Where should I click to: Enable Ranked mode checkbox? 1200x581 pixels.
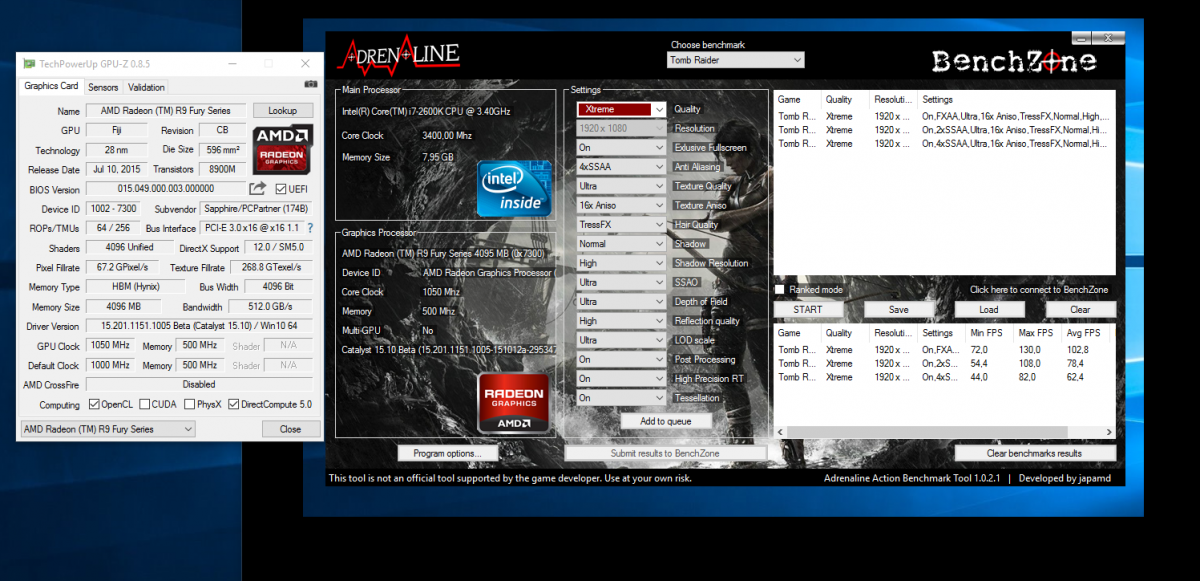pyautogui.click(x=780, y=290)
